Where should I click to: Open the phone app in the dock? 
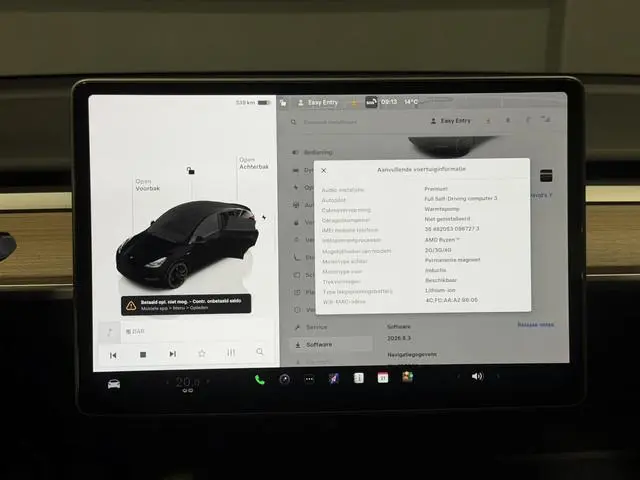pyautogui.click(x=260, y=380)
